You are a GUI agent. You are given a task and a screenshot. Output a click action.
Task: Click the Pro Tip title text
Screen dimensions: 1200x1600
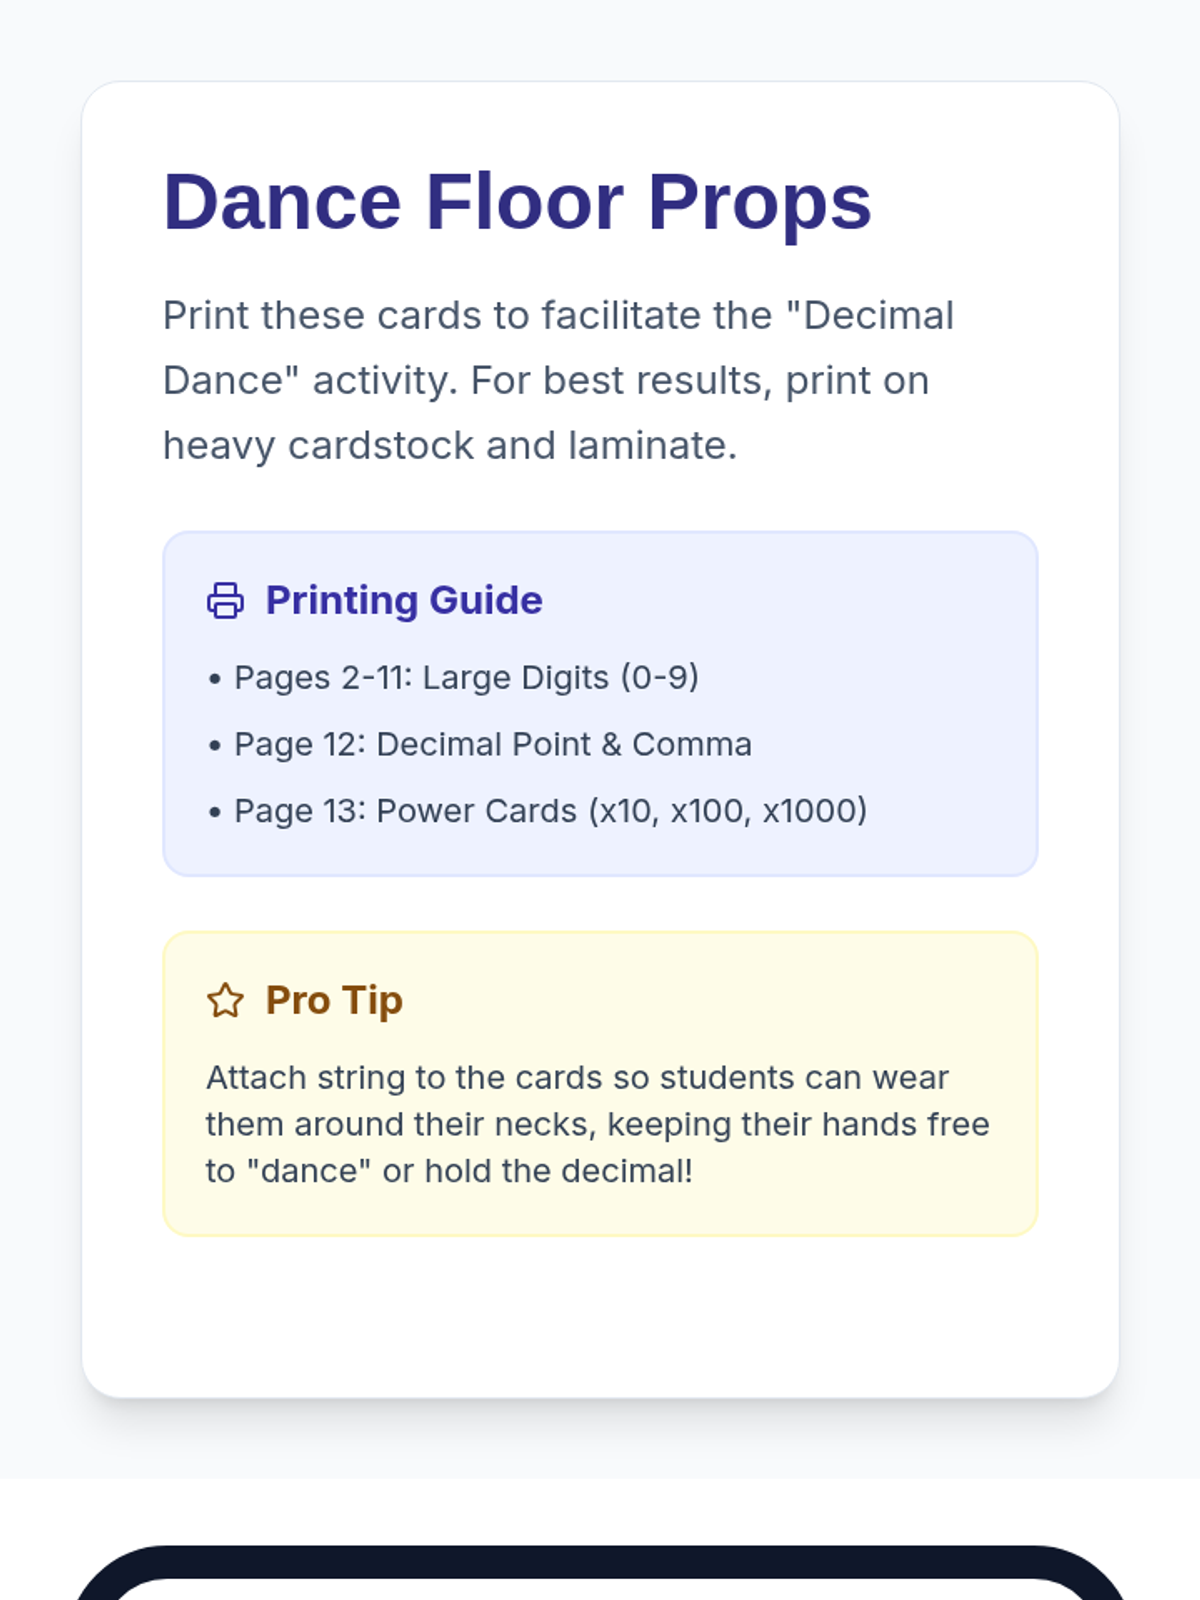[334, 1000]
